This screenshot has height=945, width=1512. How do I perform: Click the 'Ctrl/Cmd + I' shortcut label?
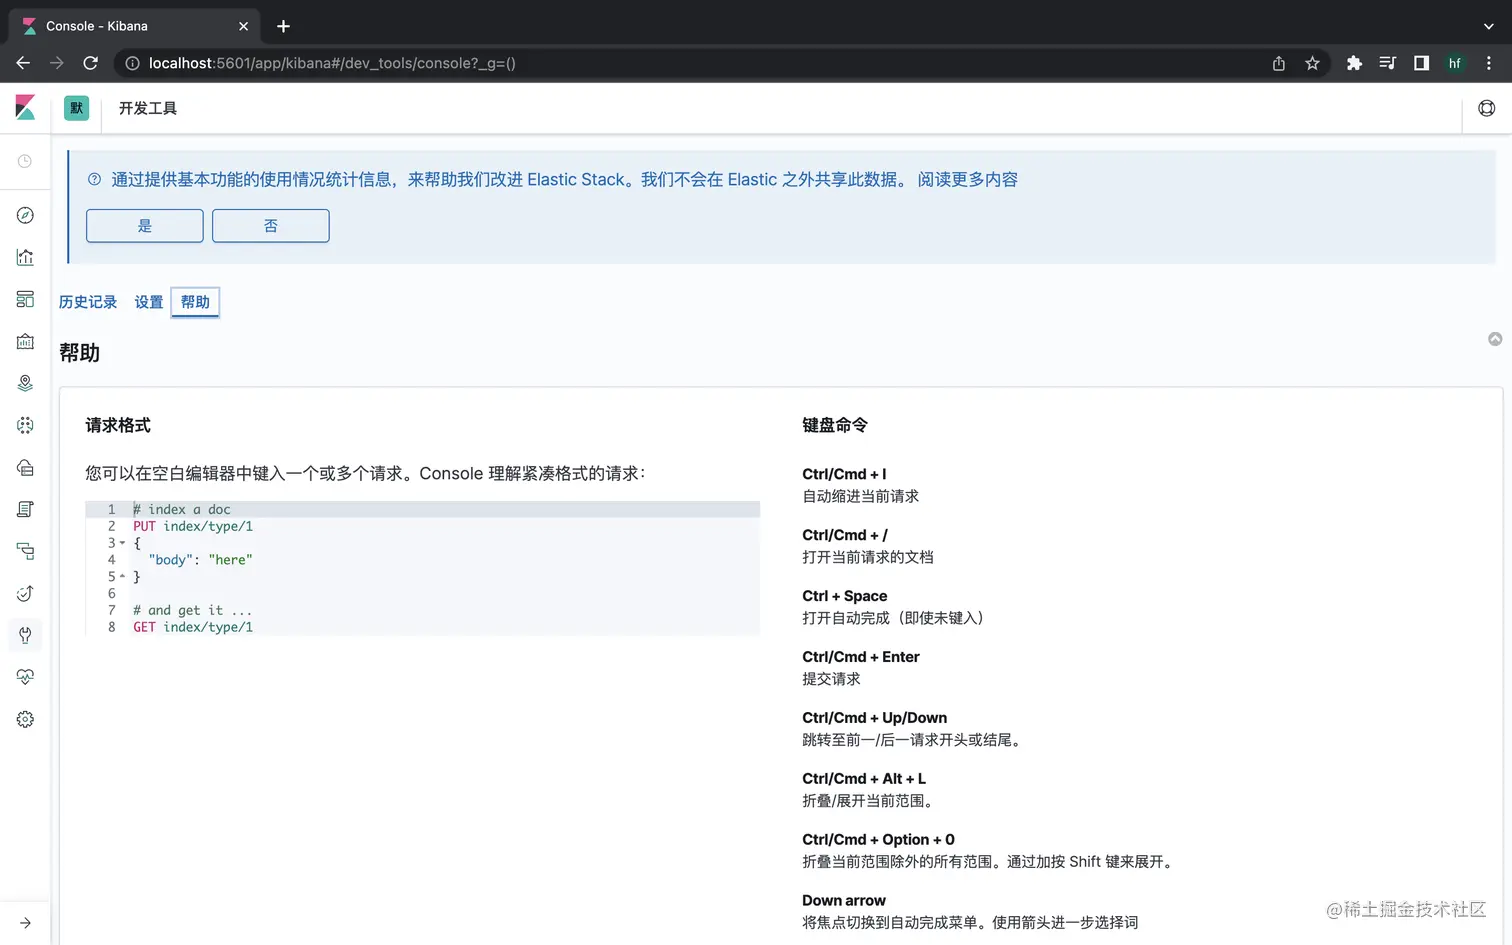[844, 474]
